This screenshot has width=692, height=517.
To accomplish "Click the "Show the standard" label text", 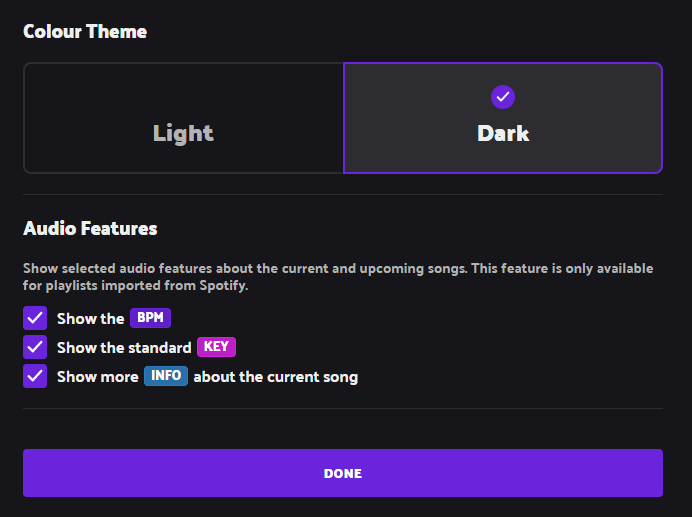I will pos(124,348).
